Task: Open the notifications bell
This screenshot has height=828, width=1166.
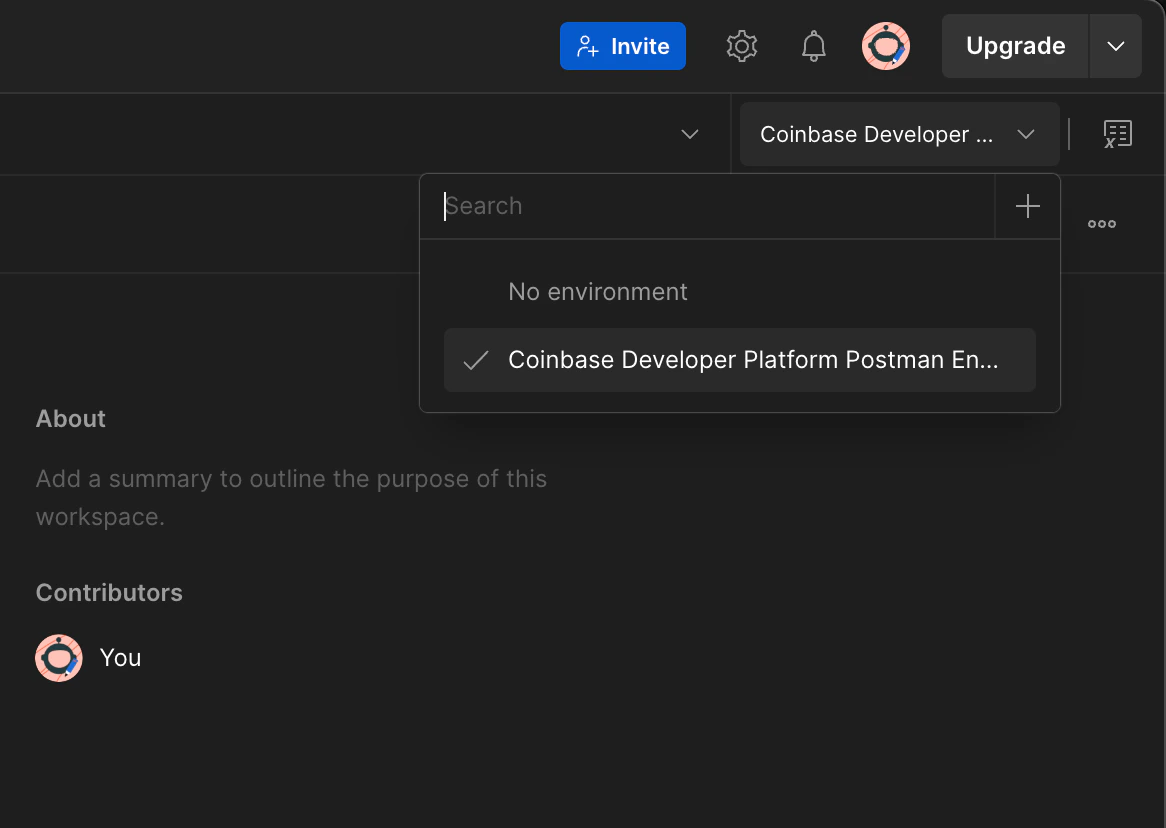Action: [814, 46]
